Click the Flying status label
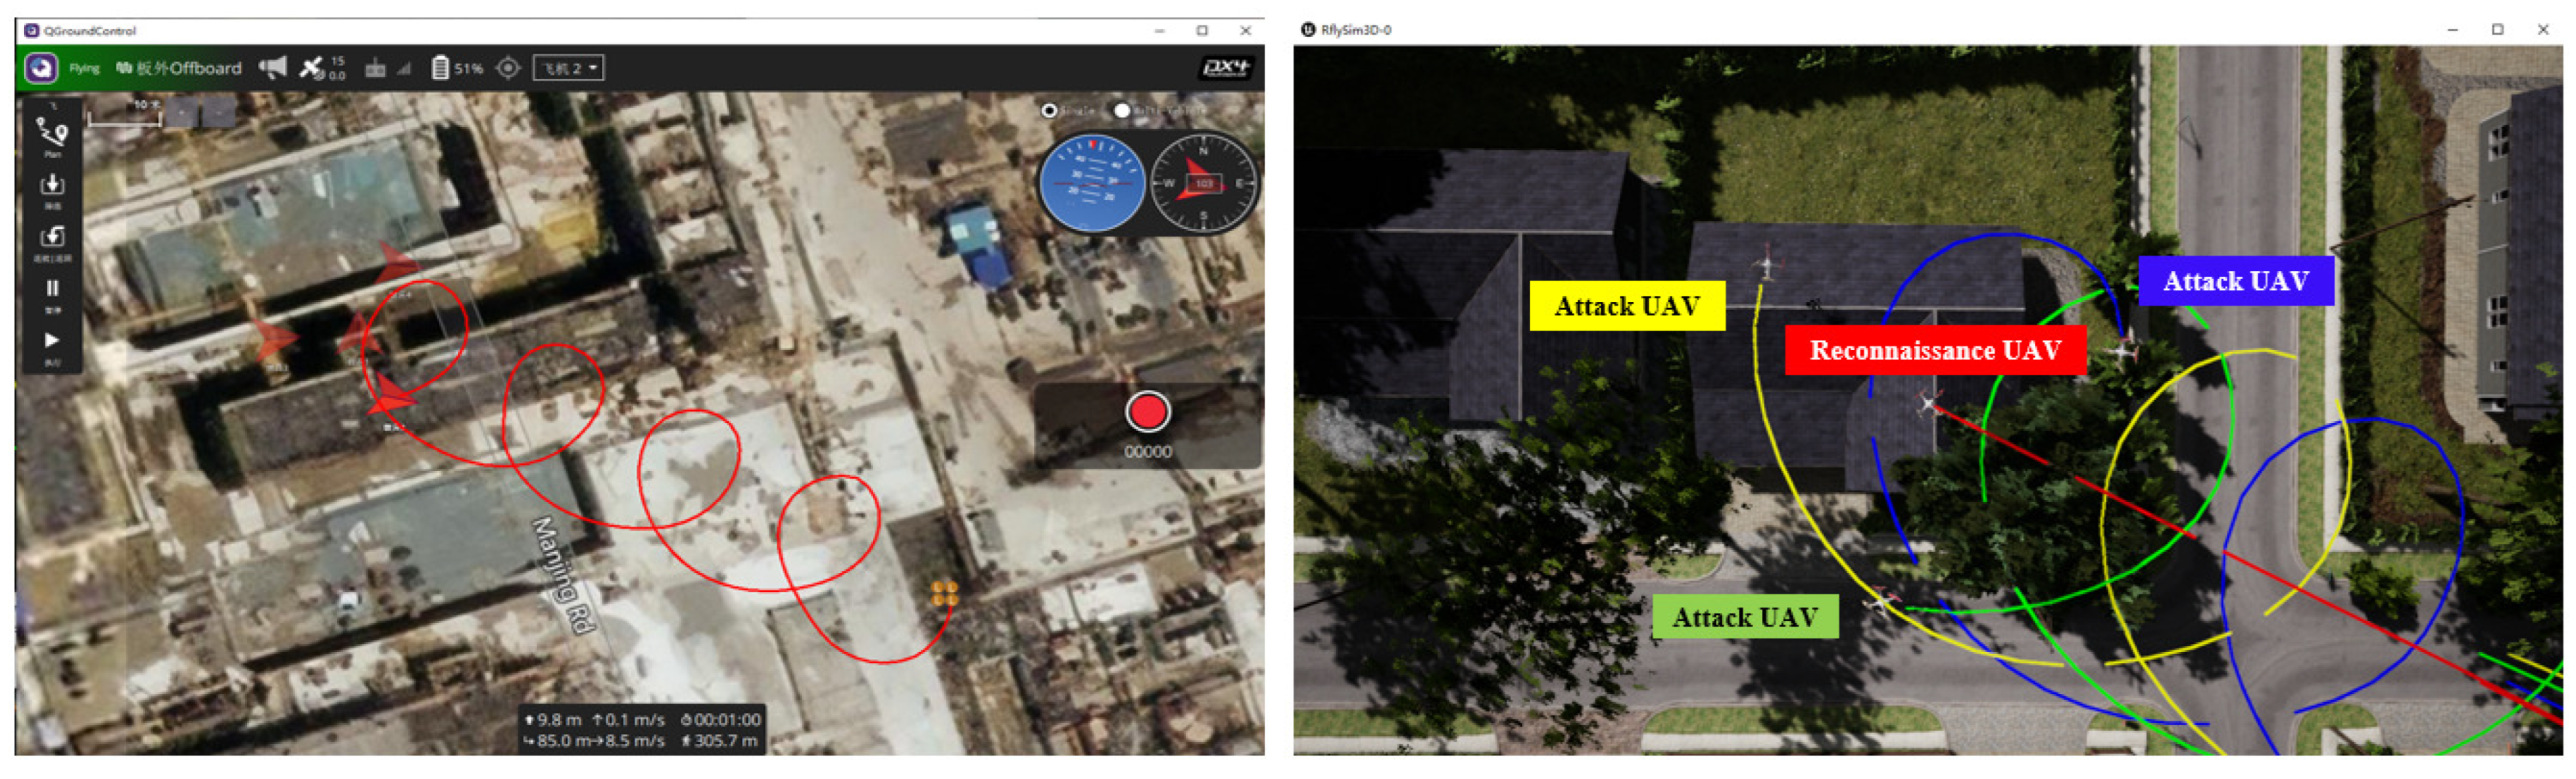Screen dimensions: 2576x779 (84, 68)
